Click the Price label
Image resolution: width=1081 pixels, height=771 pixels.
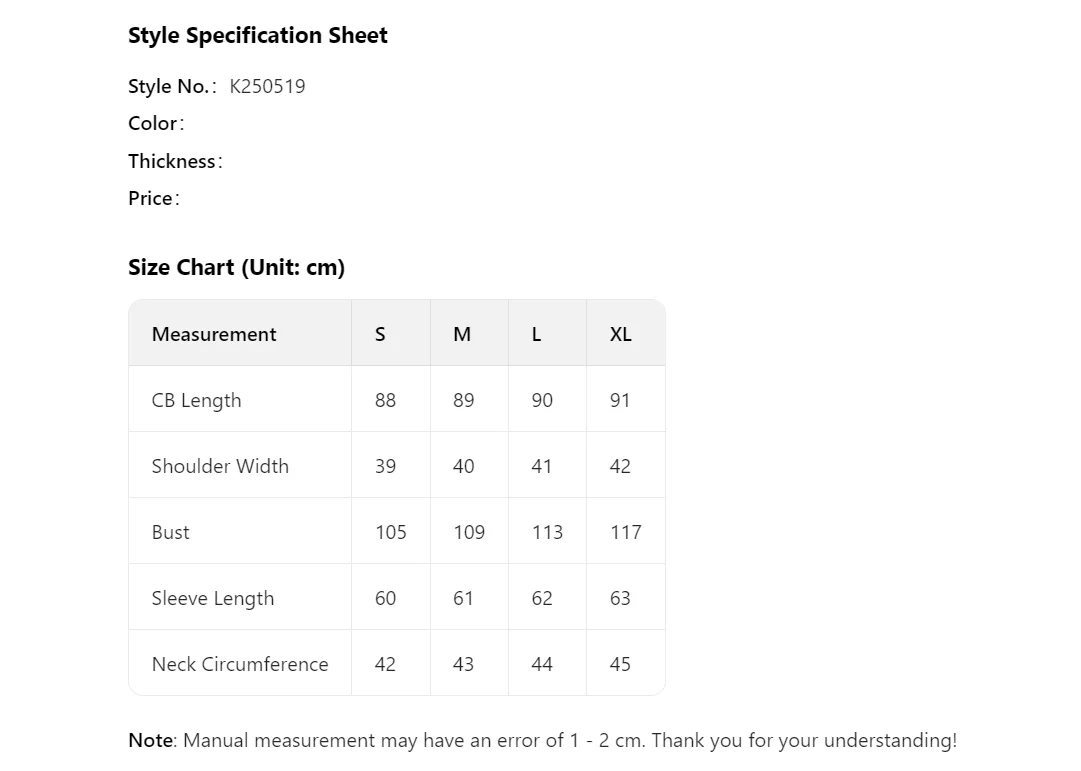[153, 199]
